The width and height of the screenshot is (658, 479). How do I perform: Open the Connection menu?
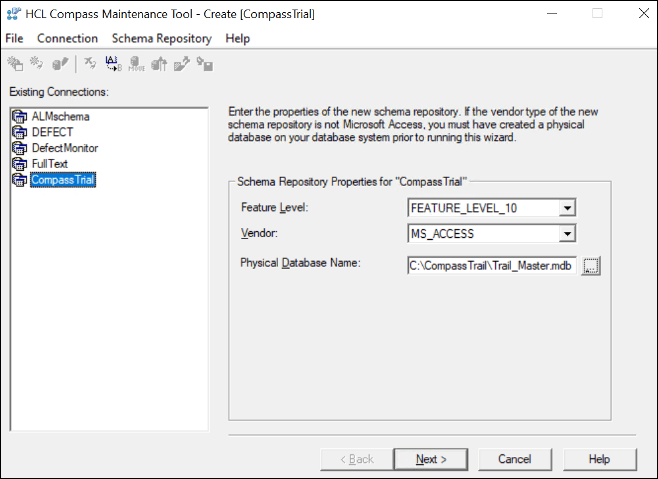pyautogui.click(x=67, y=38)
